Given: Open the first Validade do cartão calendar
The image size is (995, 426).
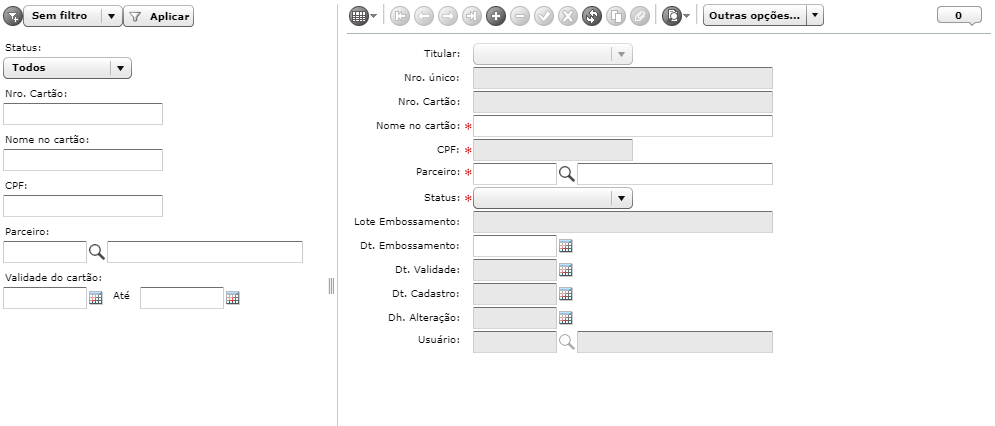Looking at the screenshot, I should pyautogui.click(x=96, y=298).
